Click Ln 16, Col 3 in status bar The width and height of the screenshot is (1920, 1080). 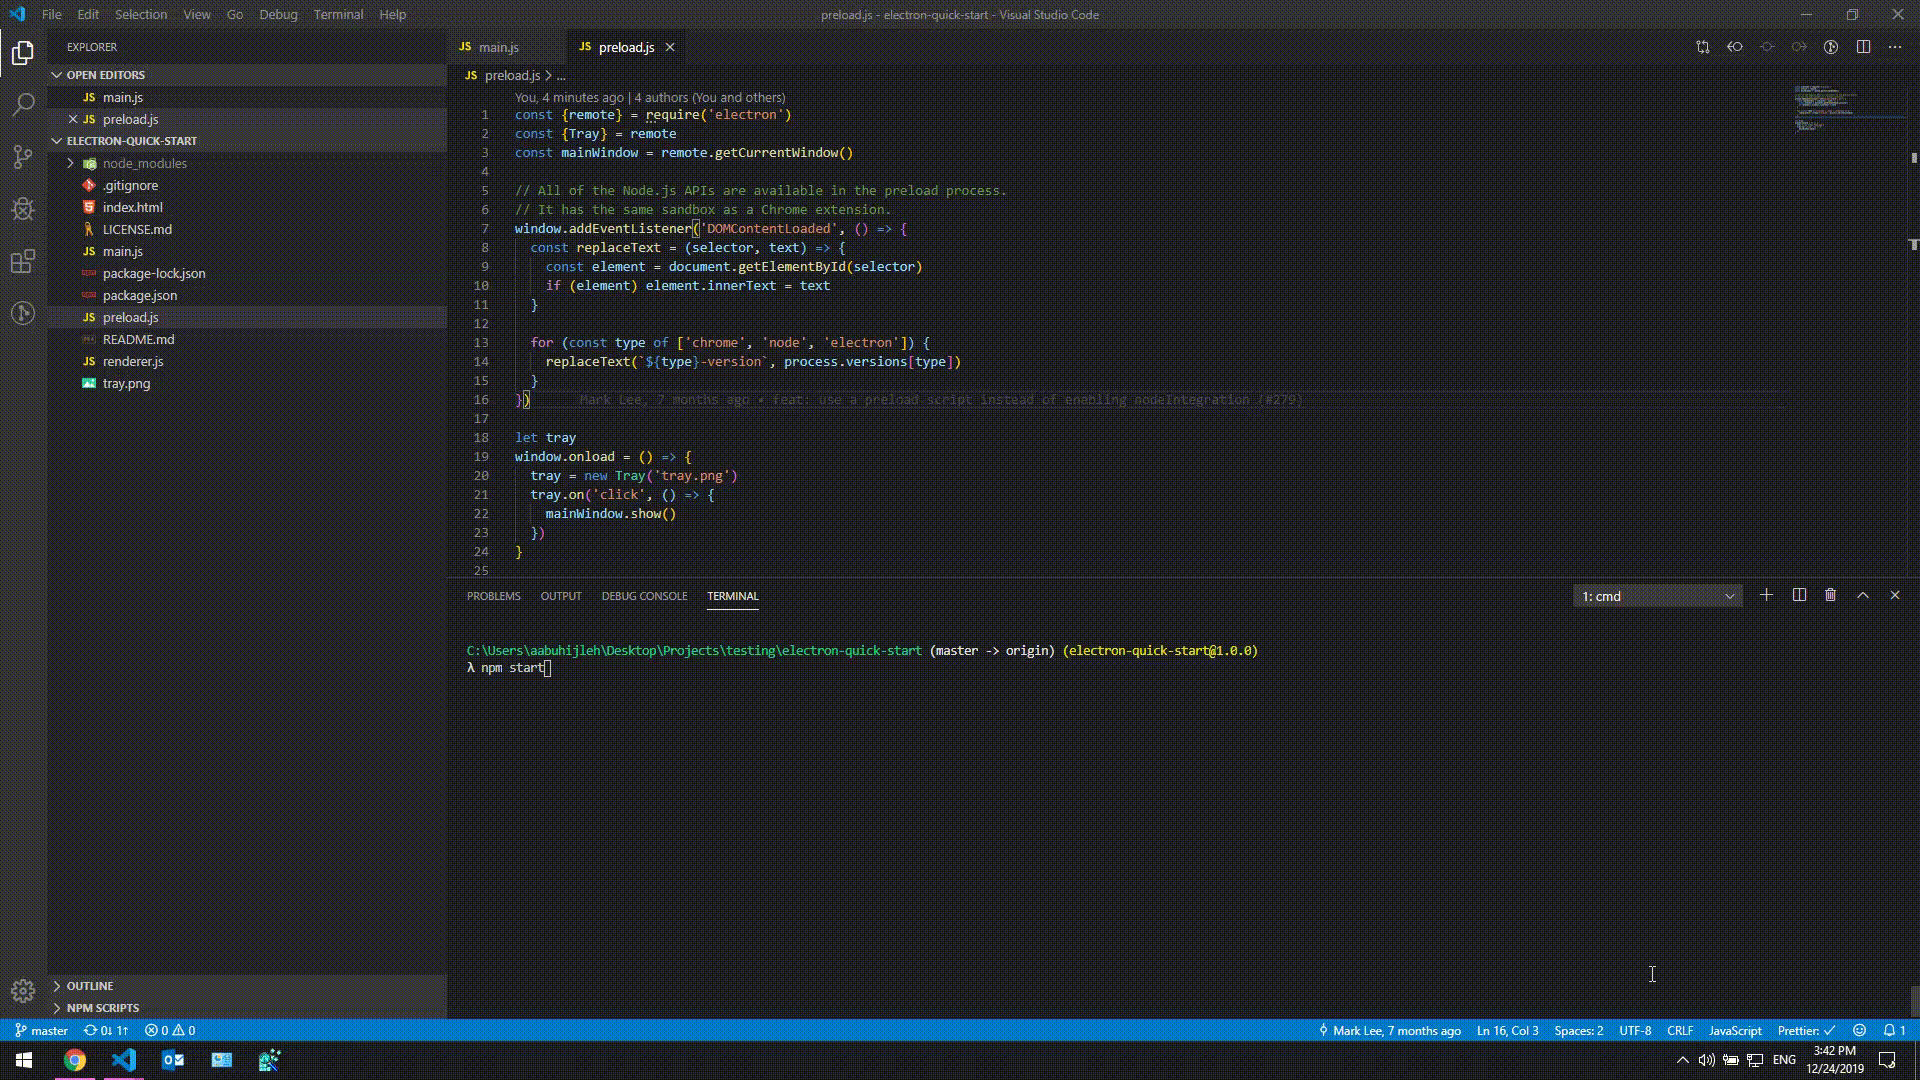pyautogui.click(x=1507, y=1030)
